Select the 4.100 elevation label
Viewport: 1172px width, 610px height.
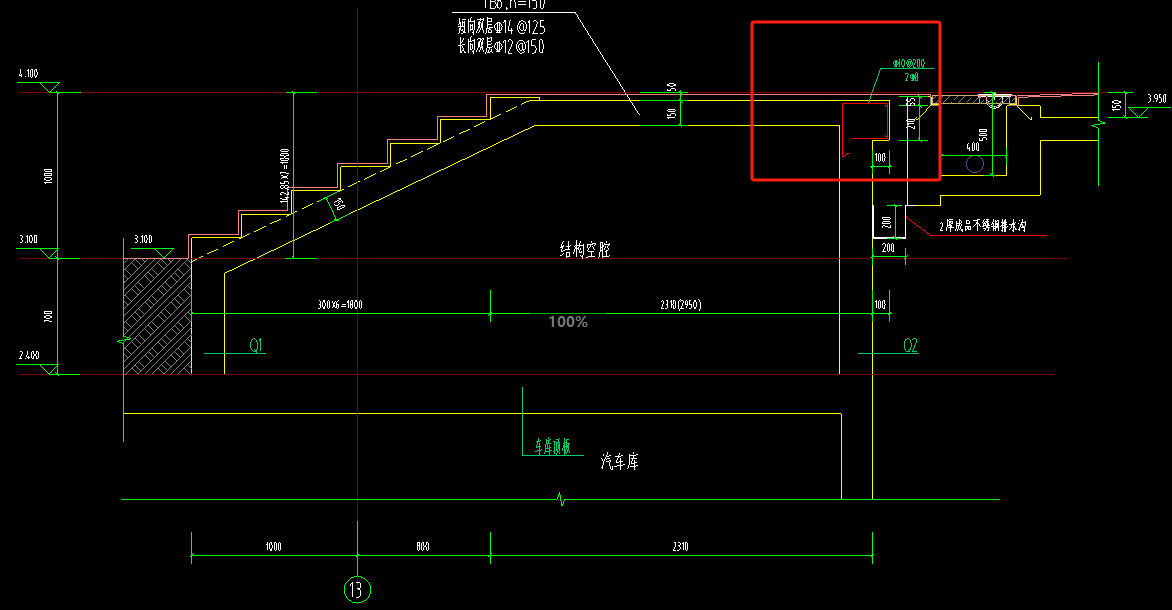click(x=28, y=73)
